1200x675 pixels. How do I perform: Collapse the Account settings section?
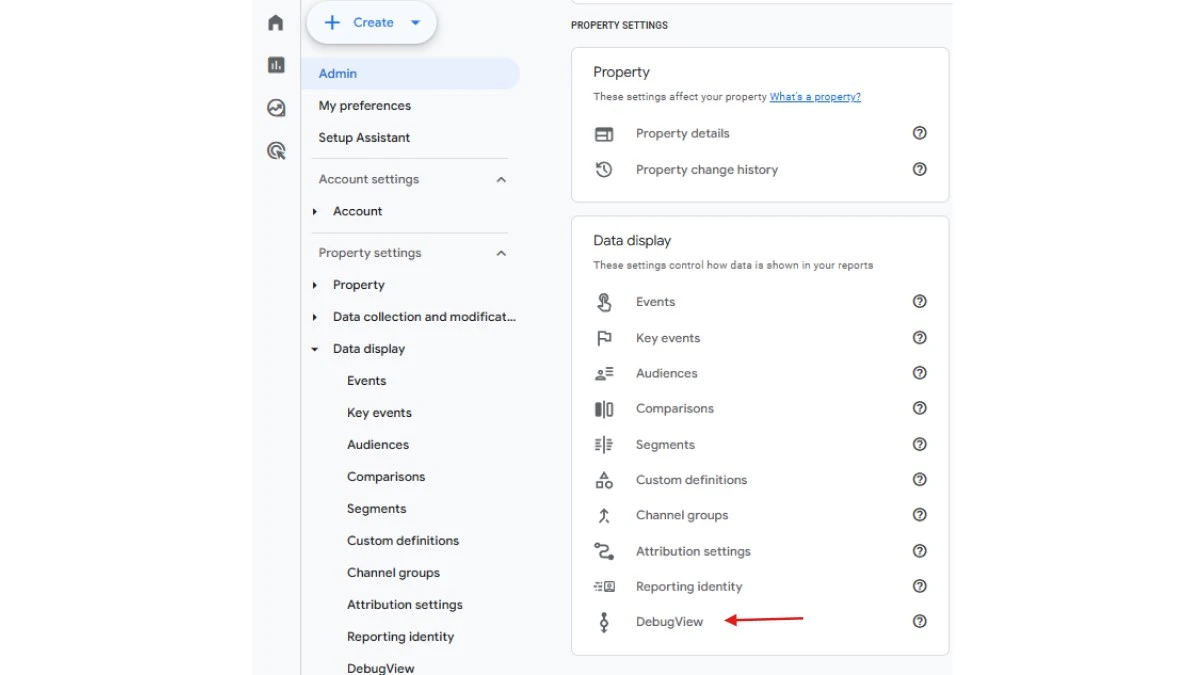(x=501, y=180)
